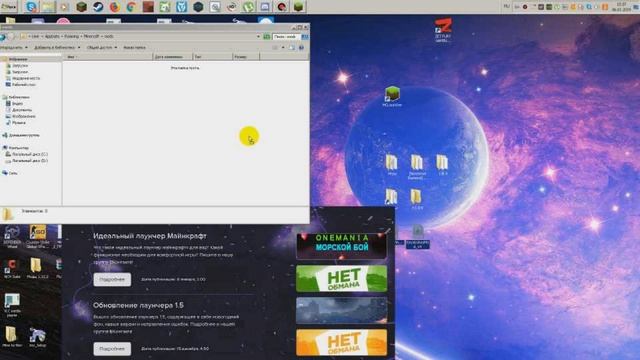
Task: Select the Counter-Strike Global Offensive desktop icon
Action: [38, 236]
